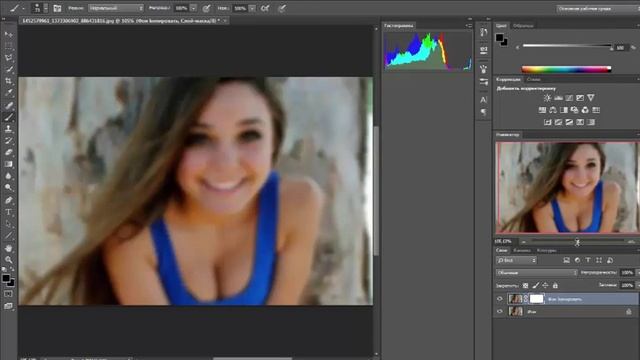Add a Vibrance adjustment (triangle icon)

coord(591,98)
